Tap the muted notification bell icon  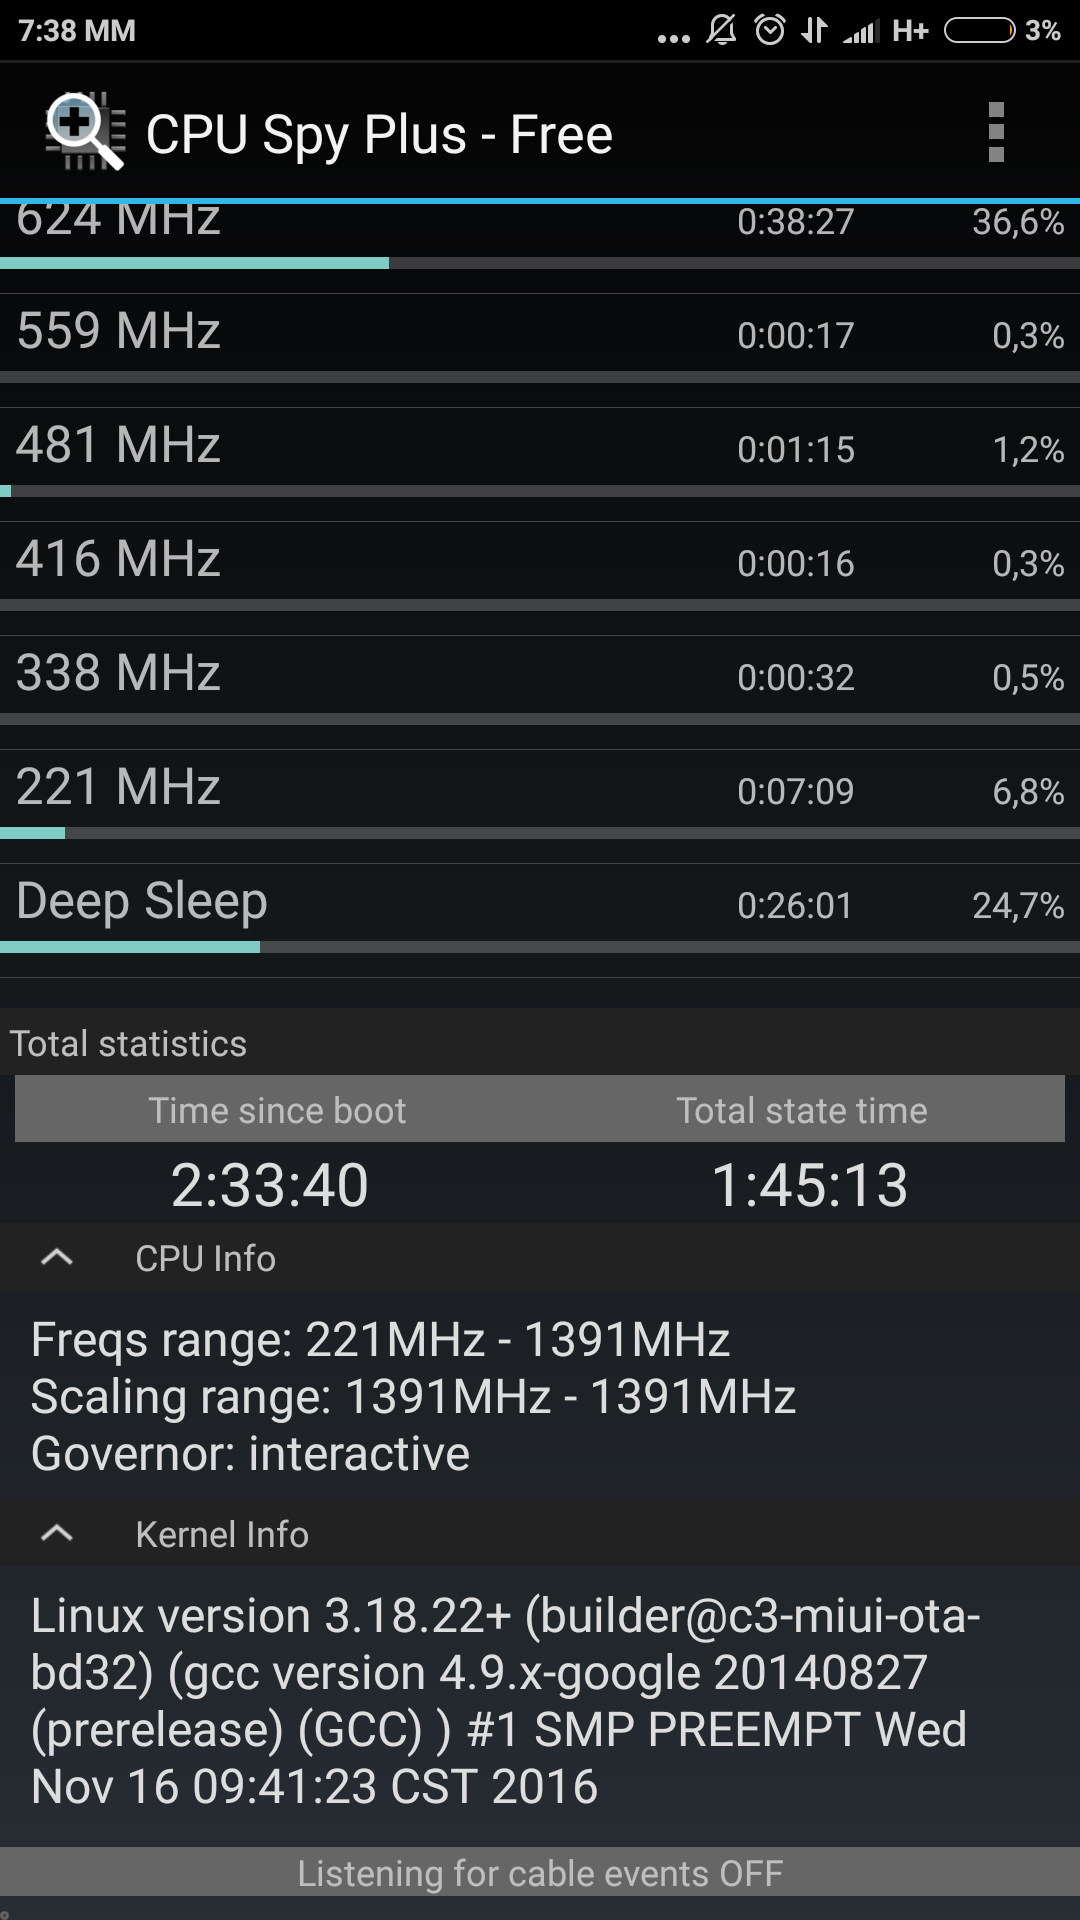[721, 30]
